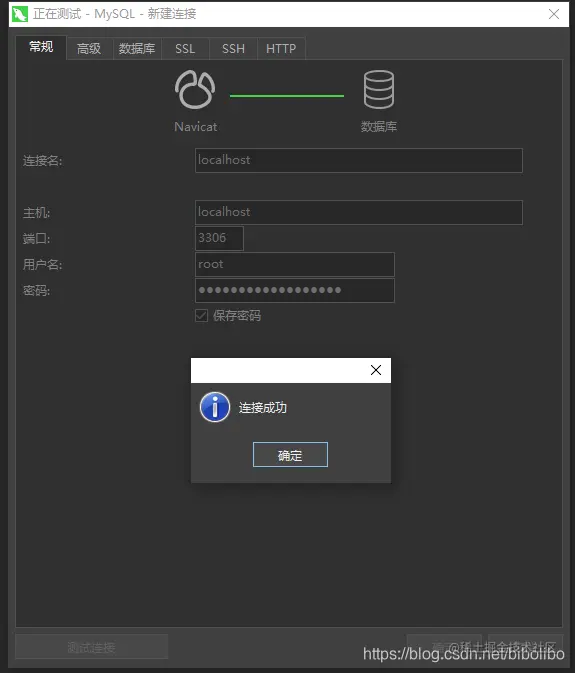Screen dimensions: 575x673
Task: Focus the 密码 password field
Action: [295, 291]
